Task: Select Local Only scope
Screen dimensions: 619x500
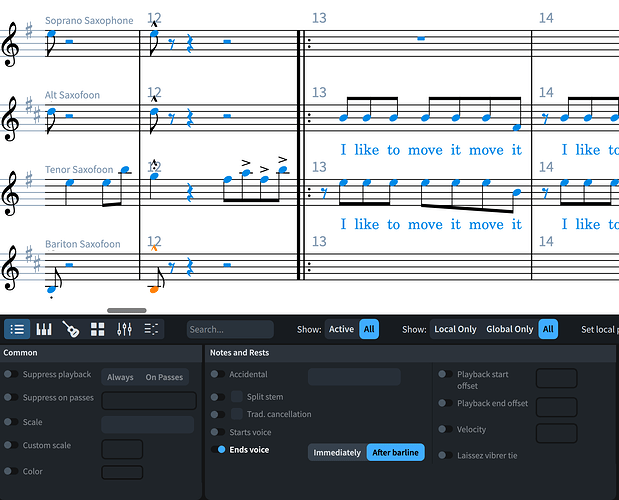Action: click(x=455, y=329)
